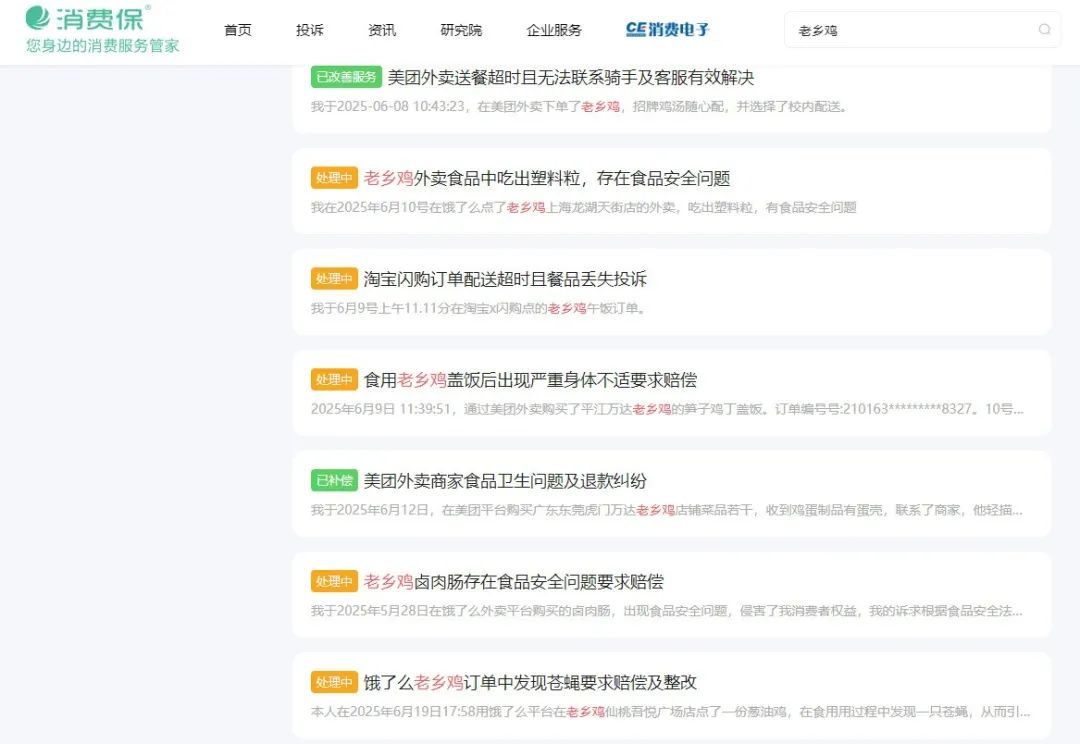Click the summary starting 我于6月9号上午11.11分
The height and width of the screenshot is (744, 1080).
479,308
